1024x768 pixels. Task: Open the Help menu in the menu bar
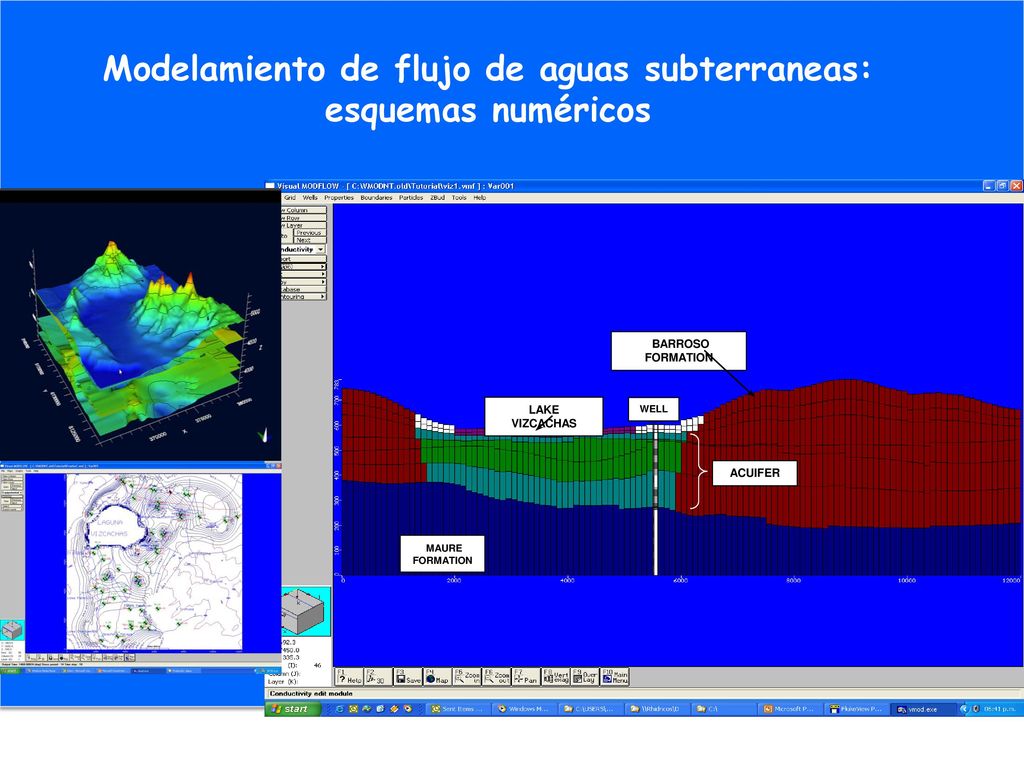click(x=480, y=197)
